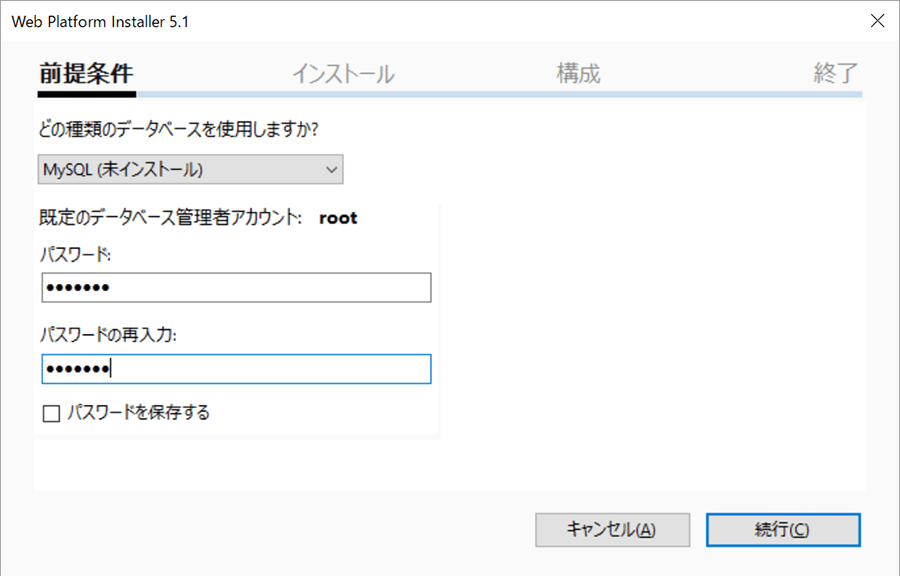900x576 pixels.
Task: Select the 終了 step heading
Action: 836,73
